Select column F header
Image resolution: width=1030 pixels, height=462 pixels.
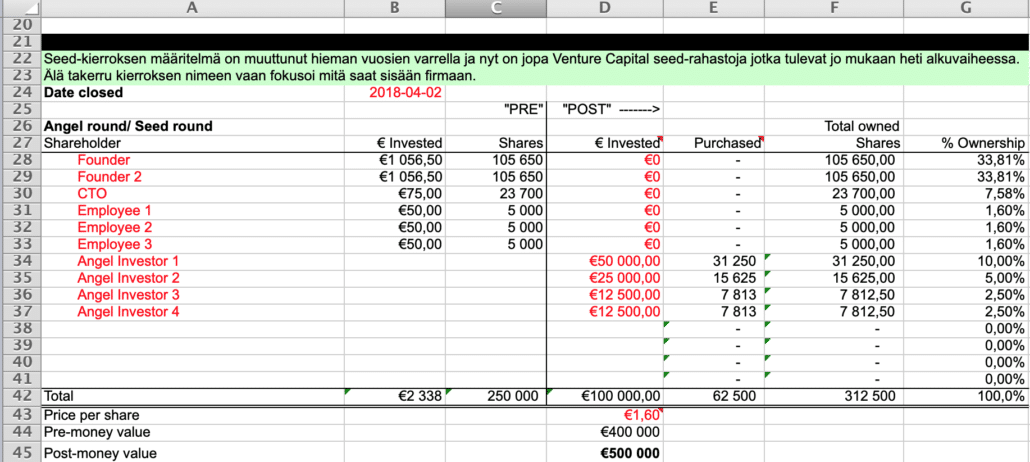pos(834,9)
